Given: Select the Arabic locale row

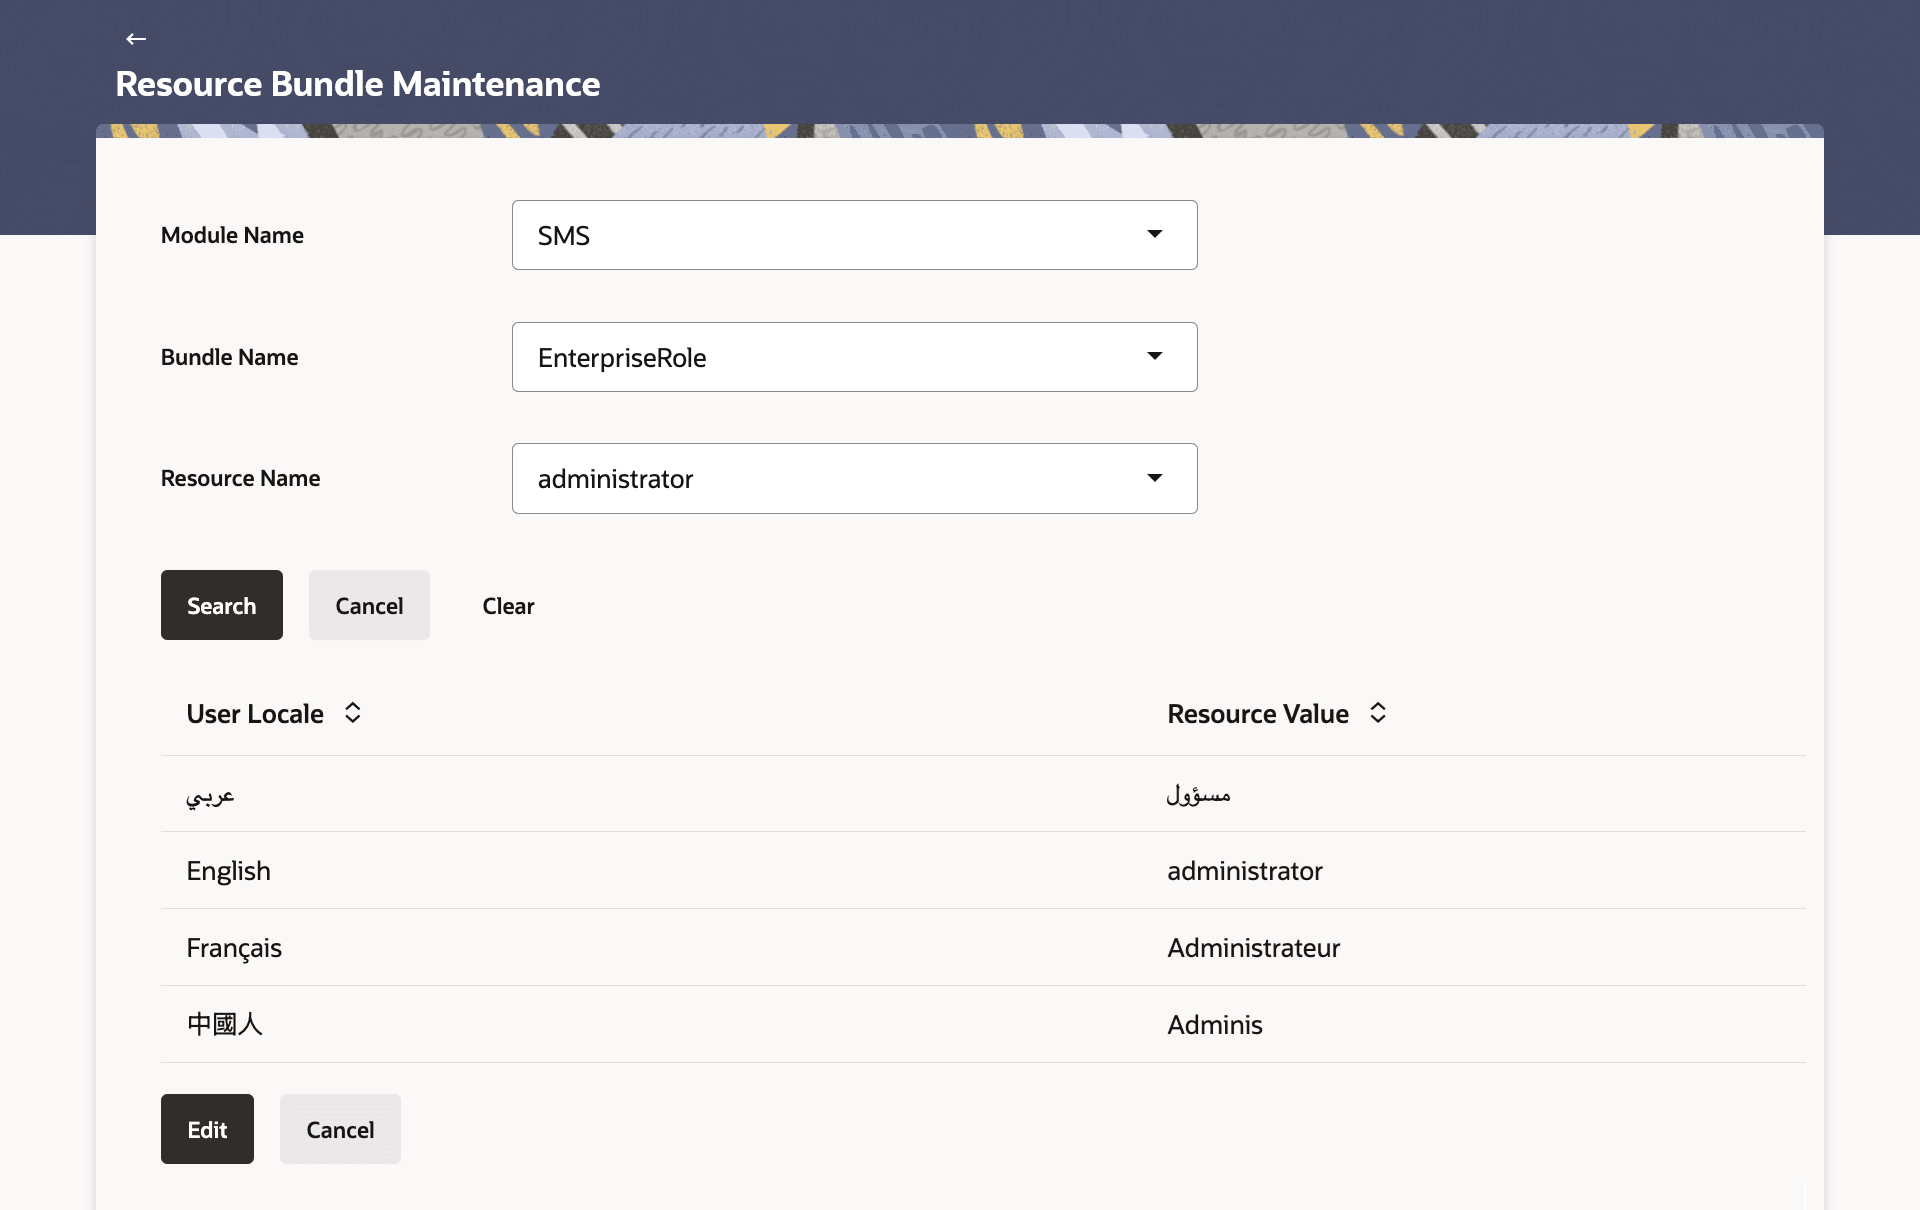Looking at the screenshot, I should click(210, 795).
